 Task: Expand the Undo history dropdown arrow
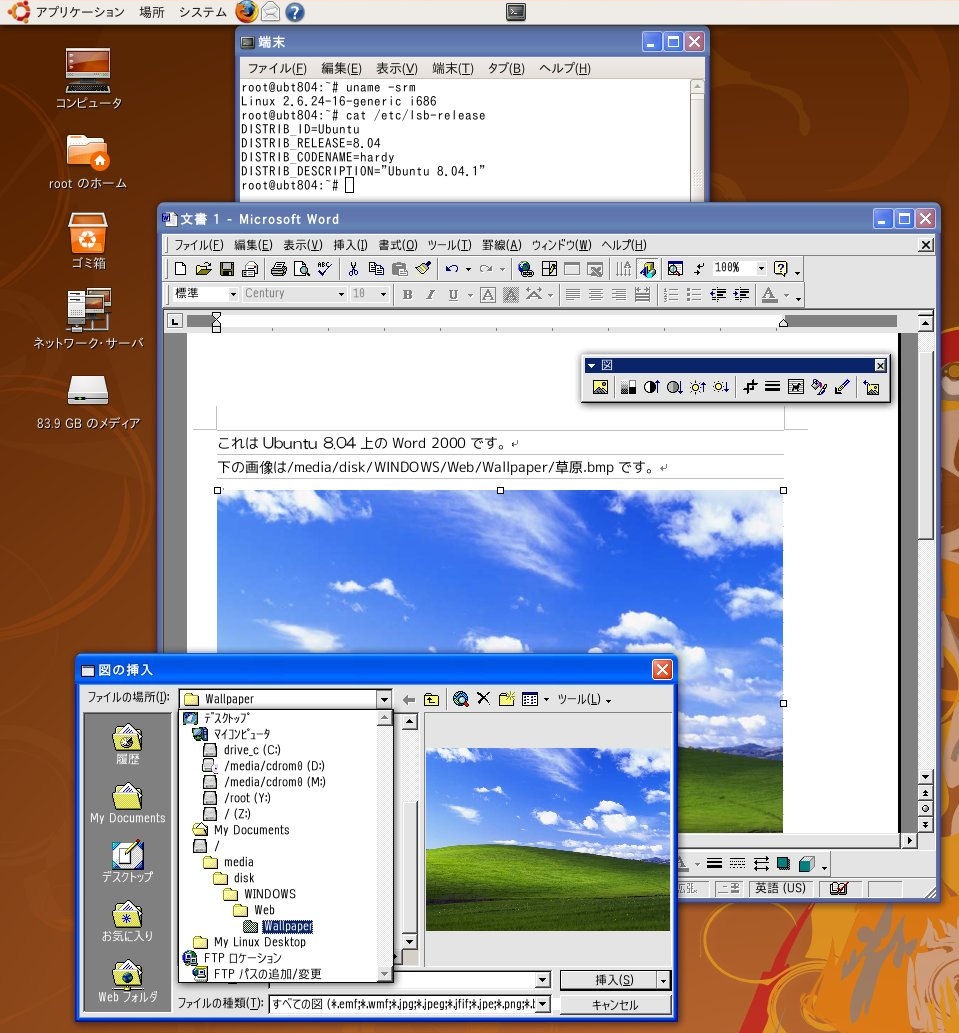point(468,269)
